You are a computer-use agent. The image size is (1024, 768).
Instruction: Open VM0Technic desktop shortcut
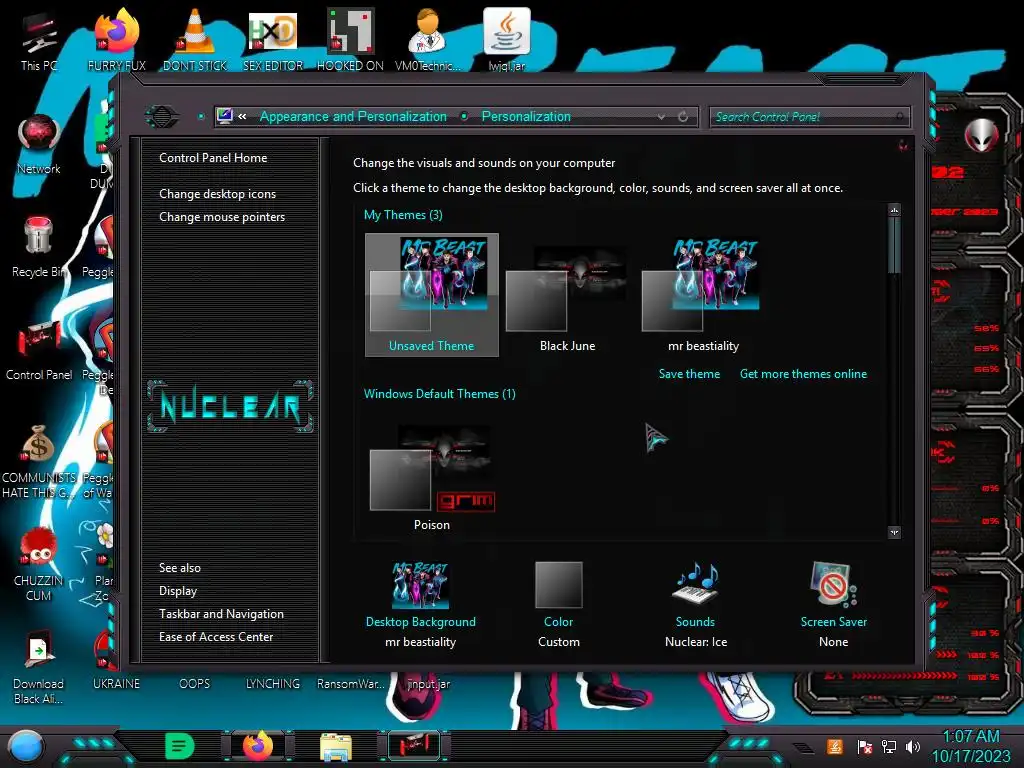click(428, 40)
